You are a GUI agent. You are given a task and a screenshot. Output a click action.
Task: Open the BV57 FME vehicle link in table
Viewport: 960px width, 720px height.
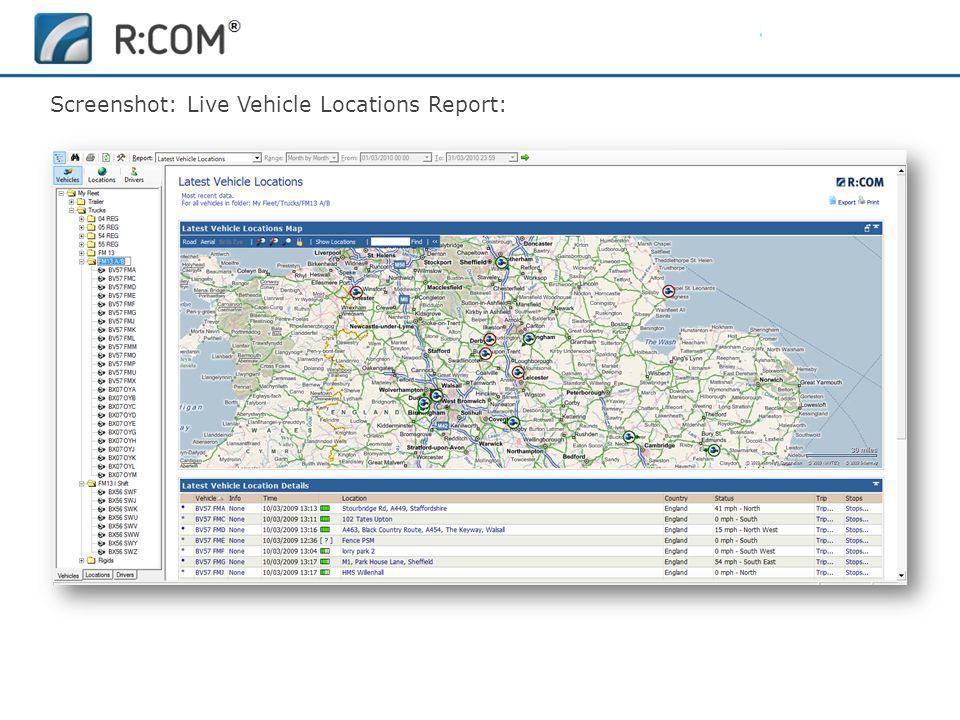pyautogui.click(x=210, y=541)
